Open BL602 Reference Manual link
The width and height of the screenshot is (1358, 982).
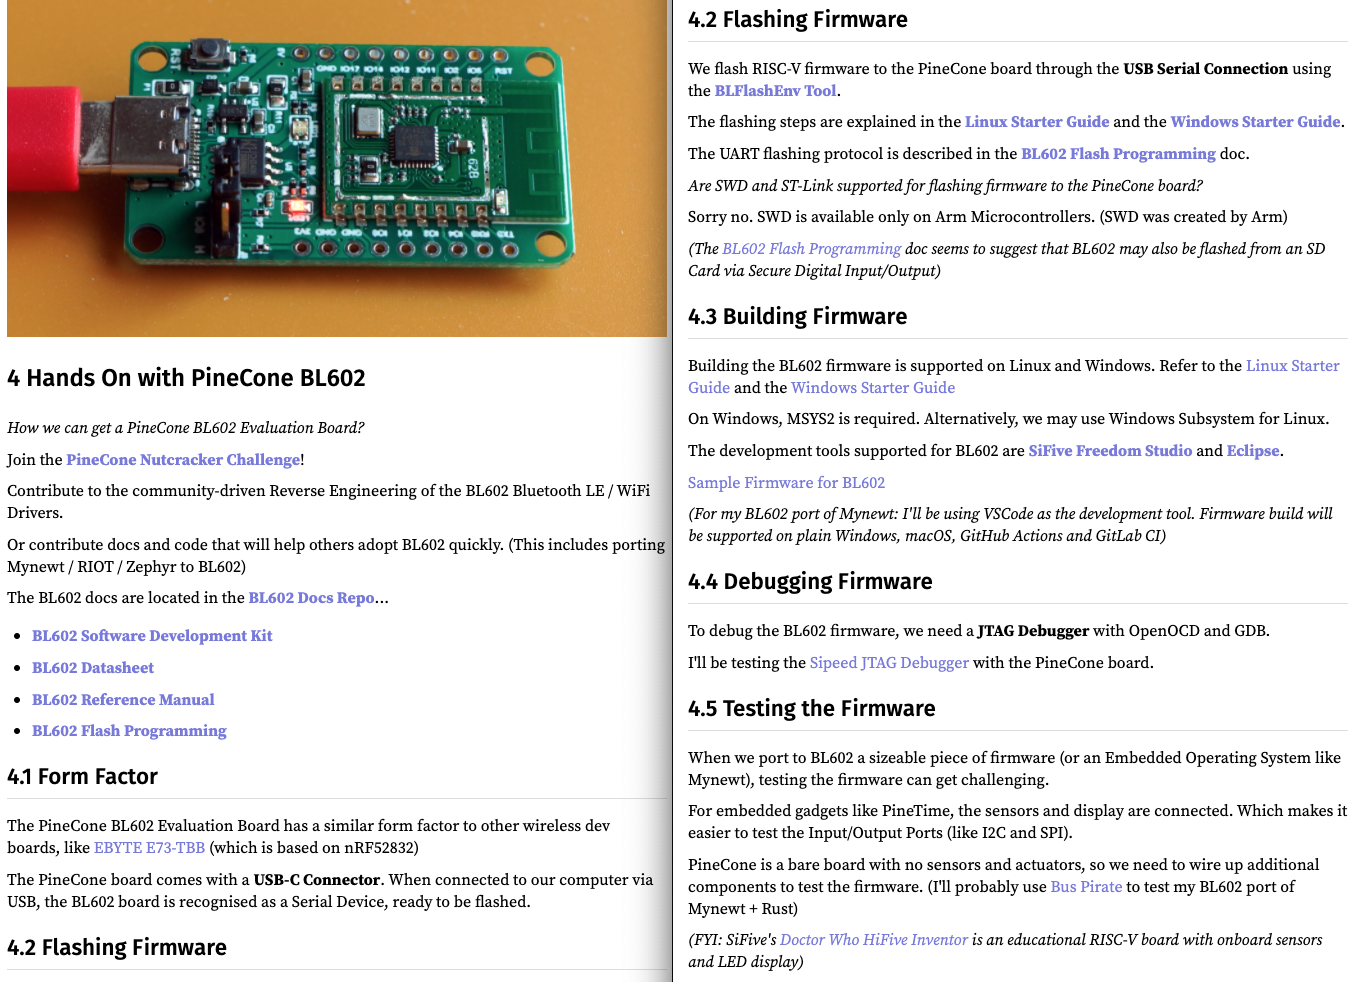coord(123,700)
